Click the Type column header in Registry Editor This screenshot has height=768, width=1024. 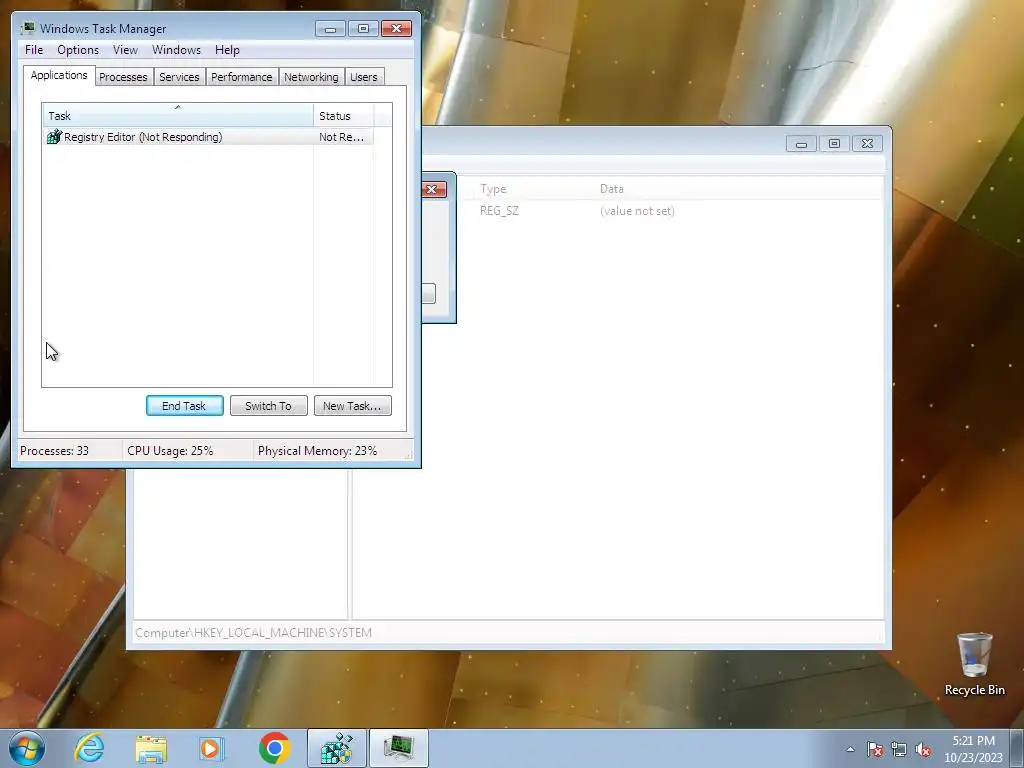[493, 189]
